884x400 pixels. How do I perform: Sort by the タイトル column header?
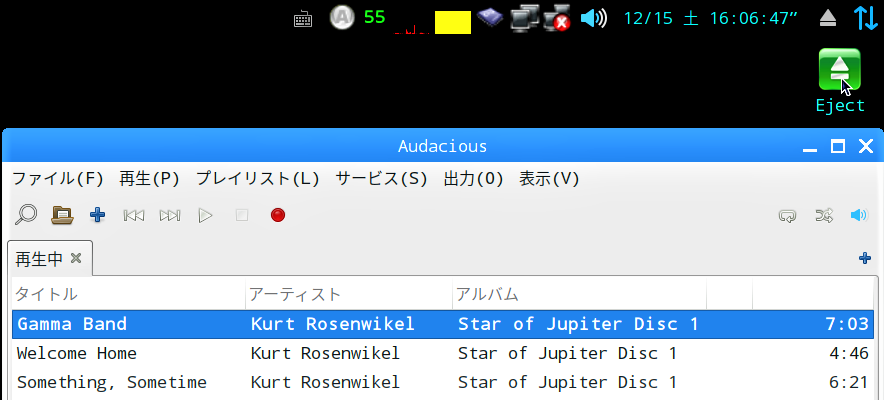[x=129, y=294]
